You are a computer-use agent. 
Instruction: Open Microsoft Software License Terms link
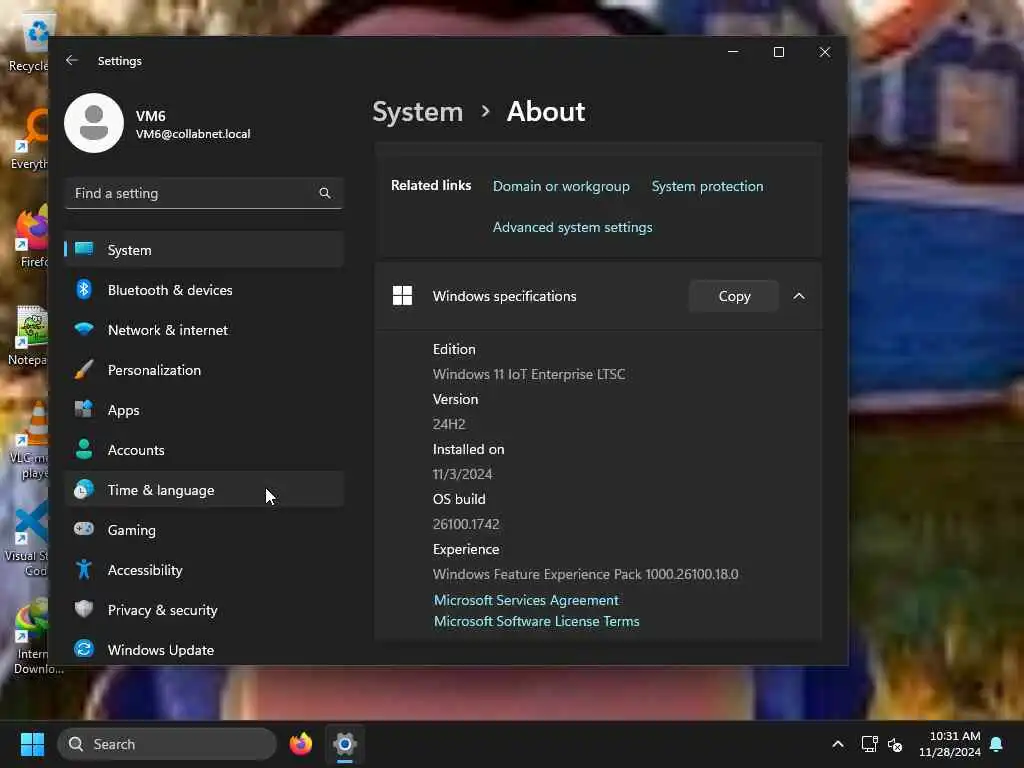pyautogui.click(x=536, y=622)
